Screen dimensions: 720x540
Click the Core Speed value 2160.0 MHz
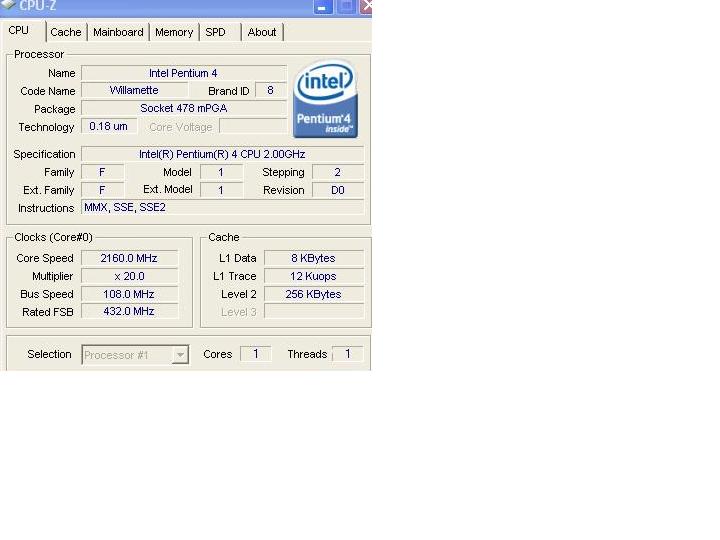129,258
